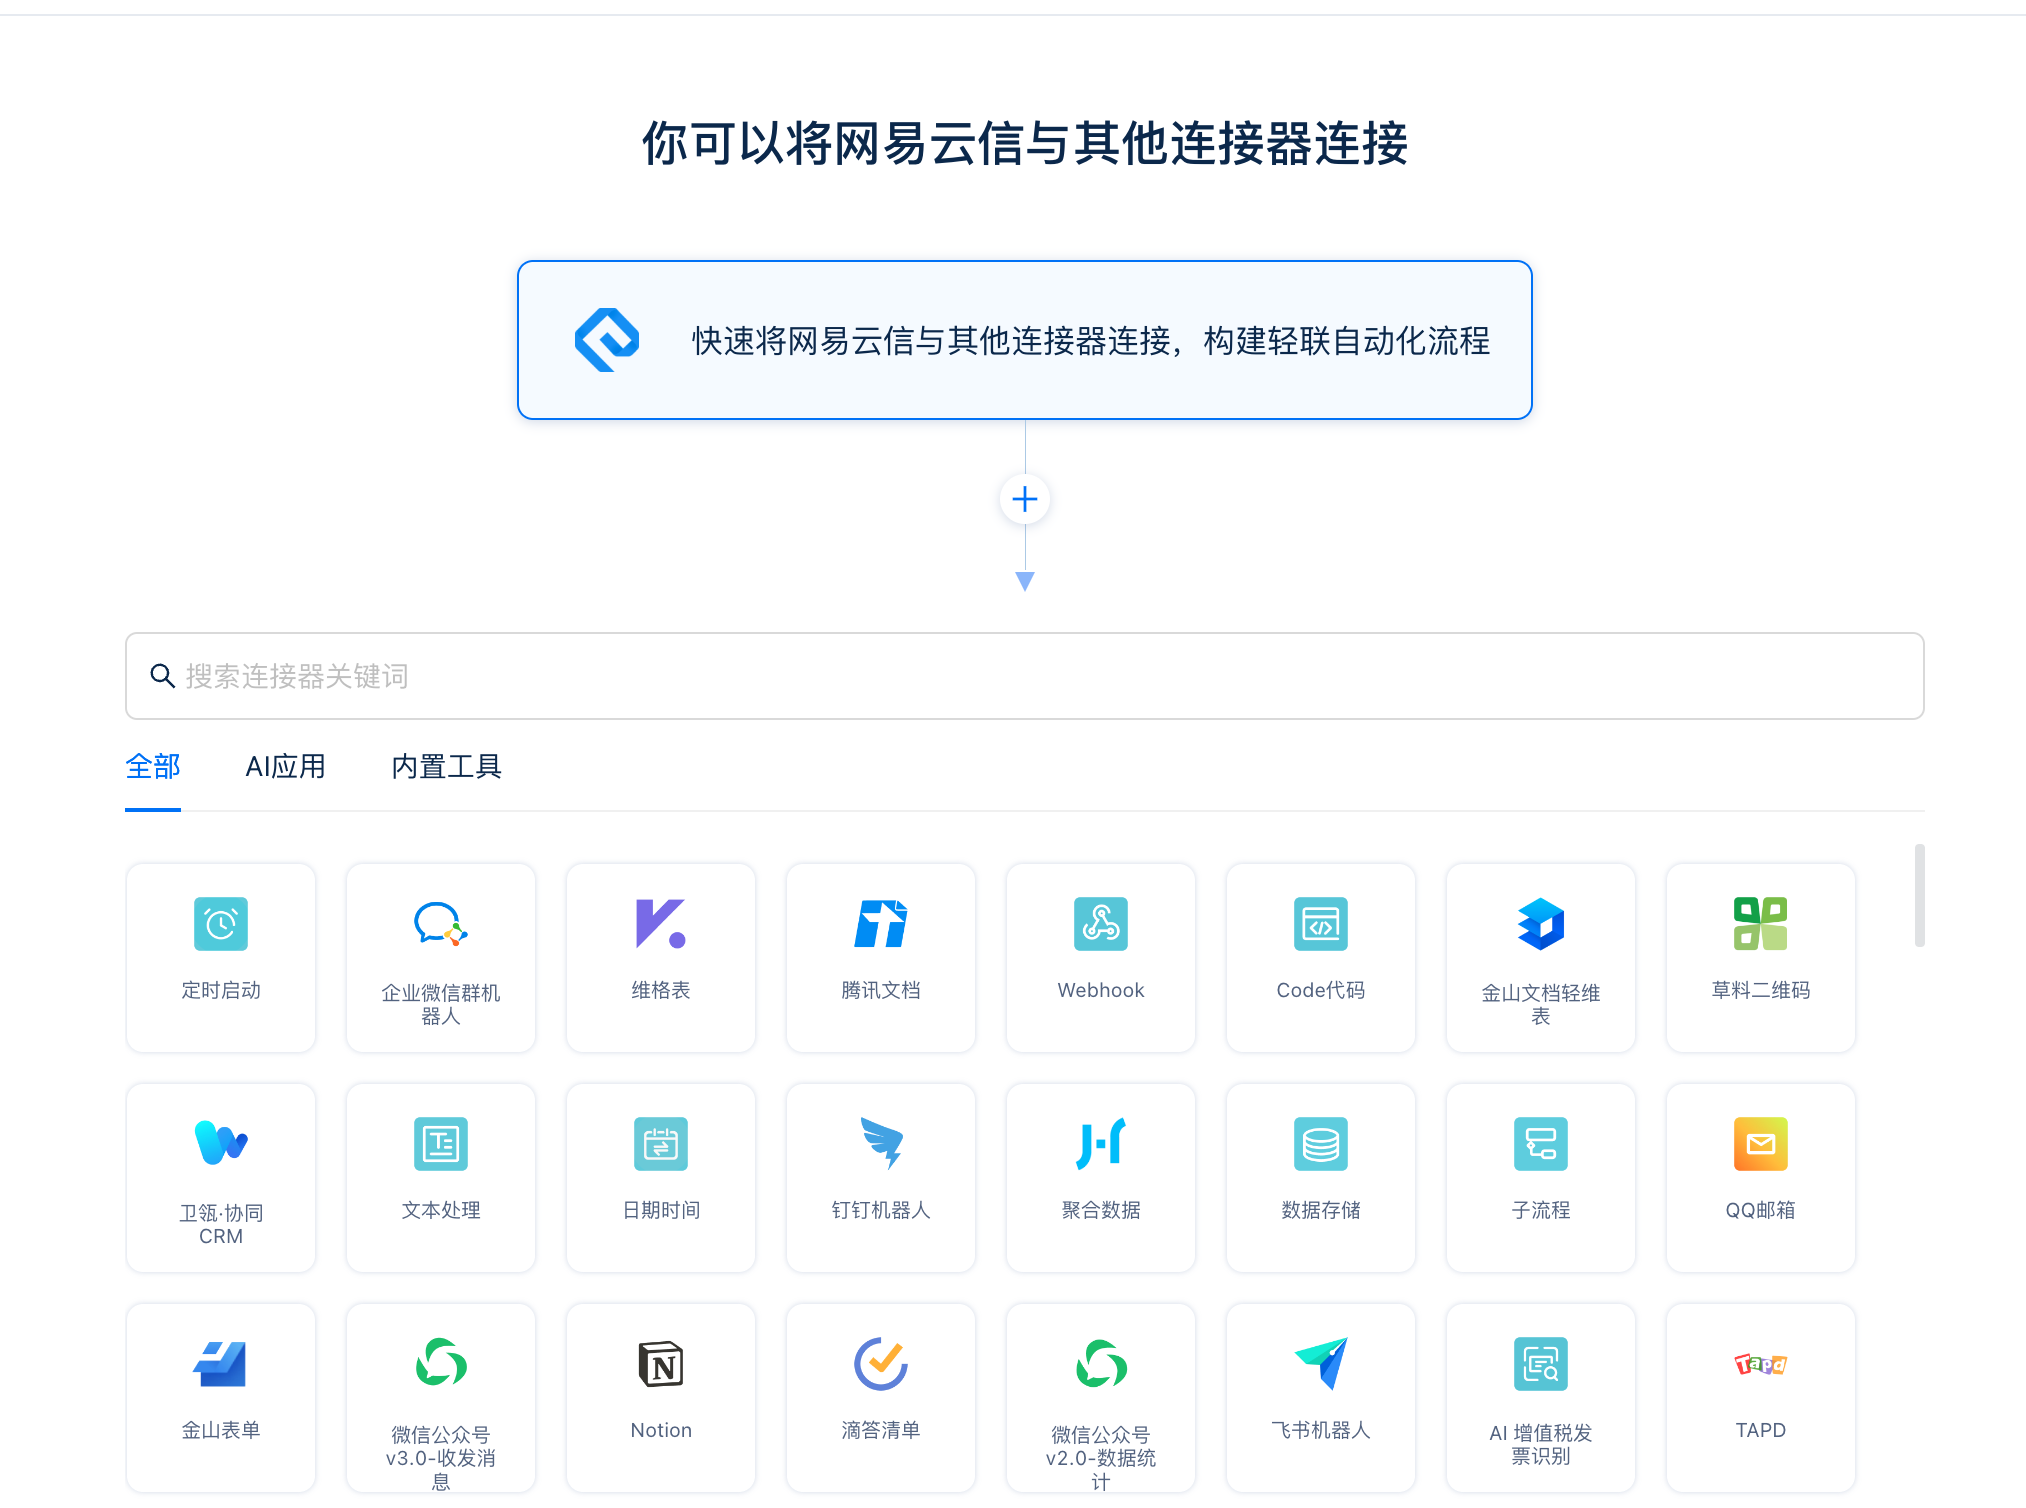Select the TAPD connector icon

(x=1760, y=1364)
